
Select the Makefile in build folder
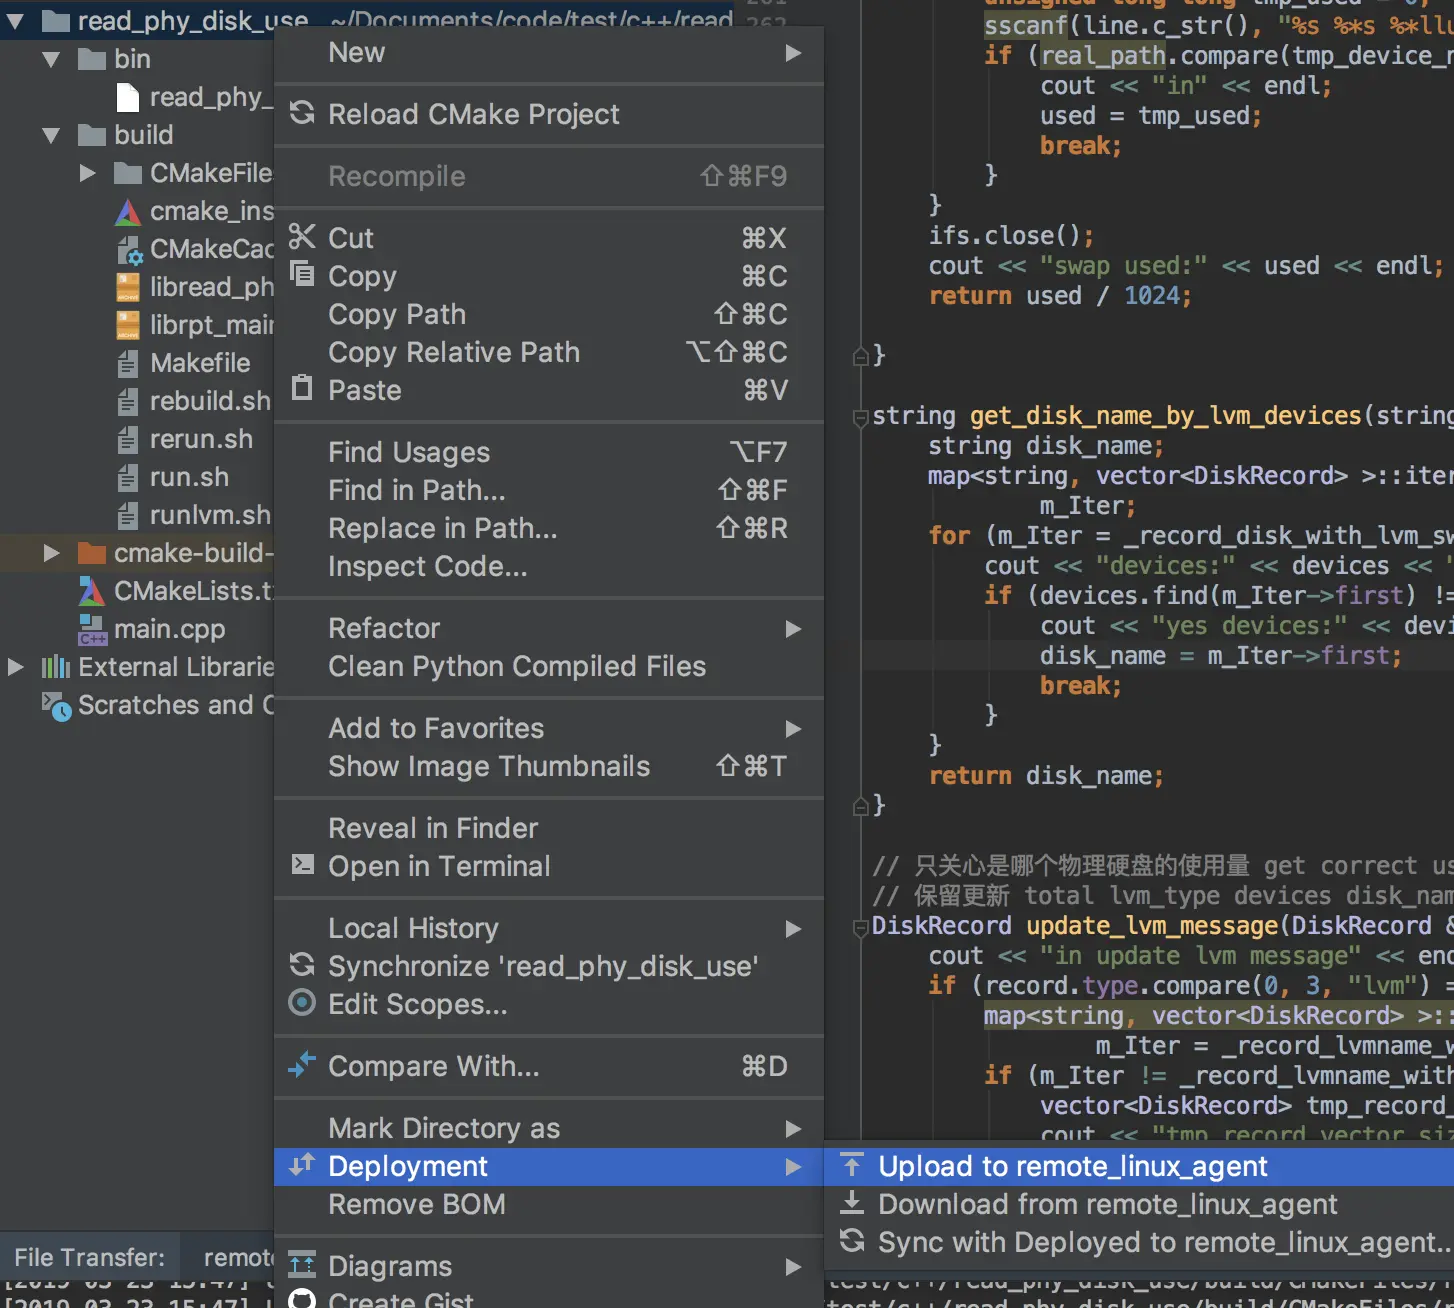(199, 363)
